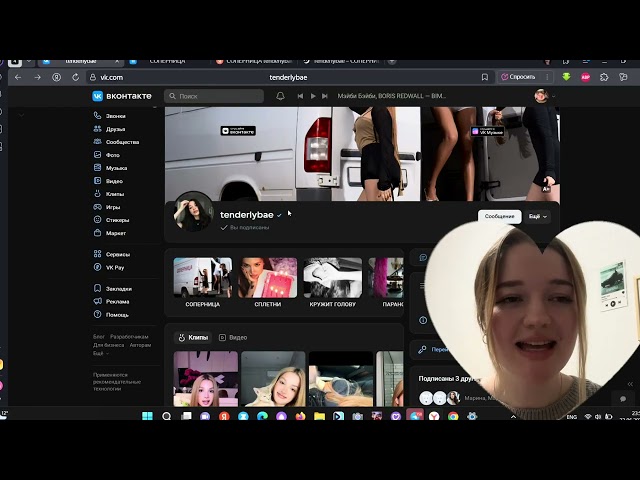Open the СПЛЕТНИ album thumbnail
The image size is (640, 480).
pyautogui.click(x=268, y=278)
